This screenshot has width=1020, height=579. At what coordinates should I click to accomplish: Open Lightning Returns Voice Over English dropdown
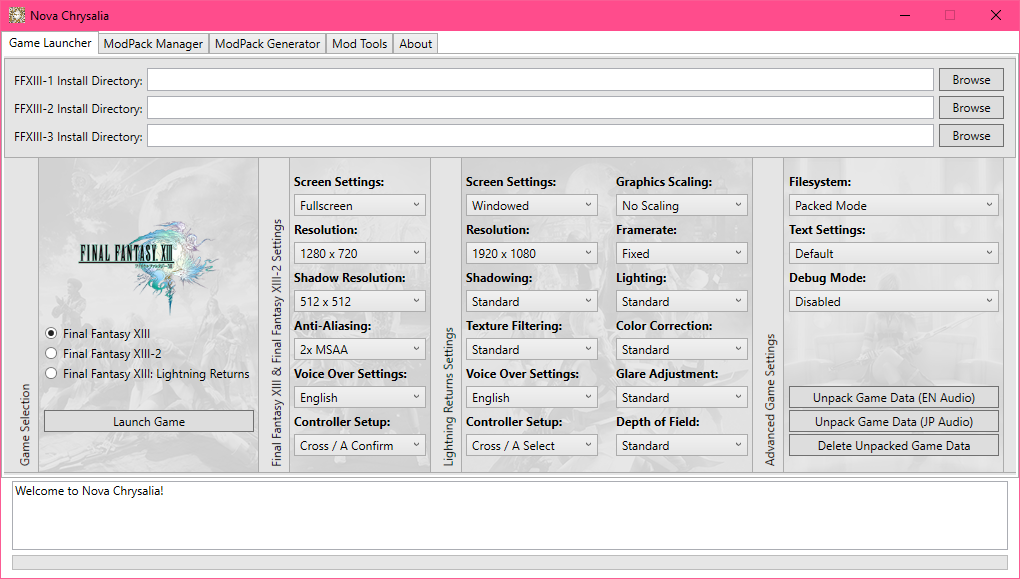pyautogui.click(x=531, y=397)
